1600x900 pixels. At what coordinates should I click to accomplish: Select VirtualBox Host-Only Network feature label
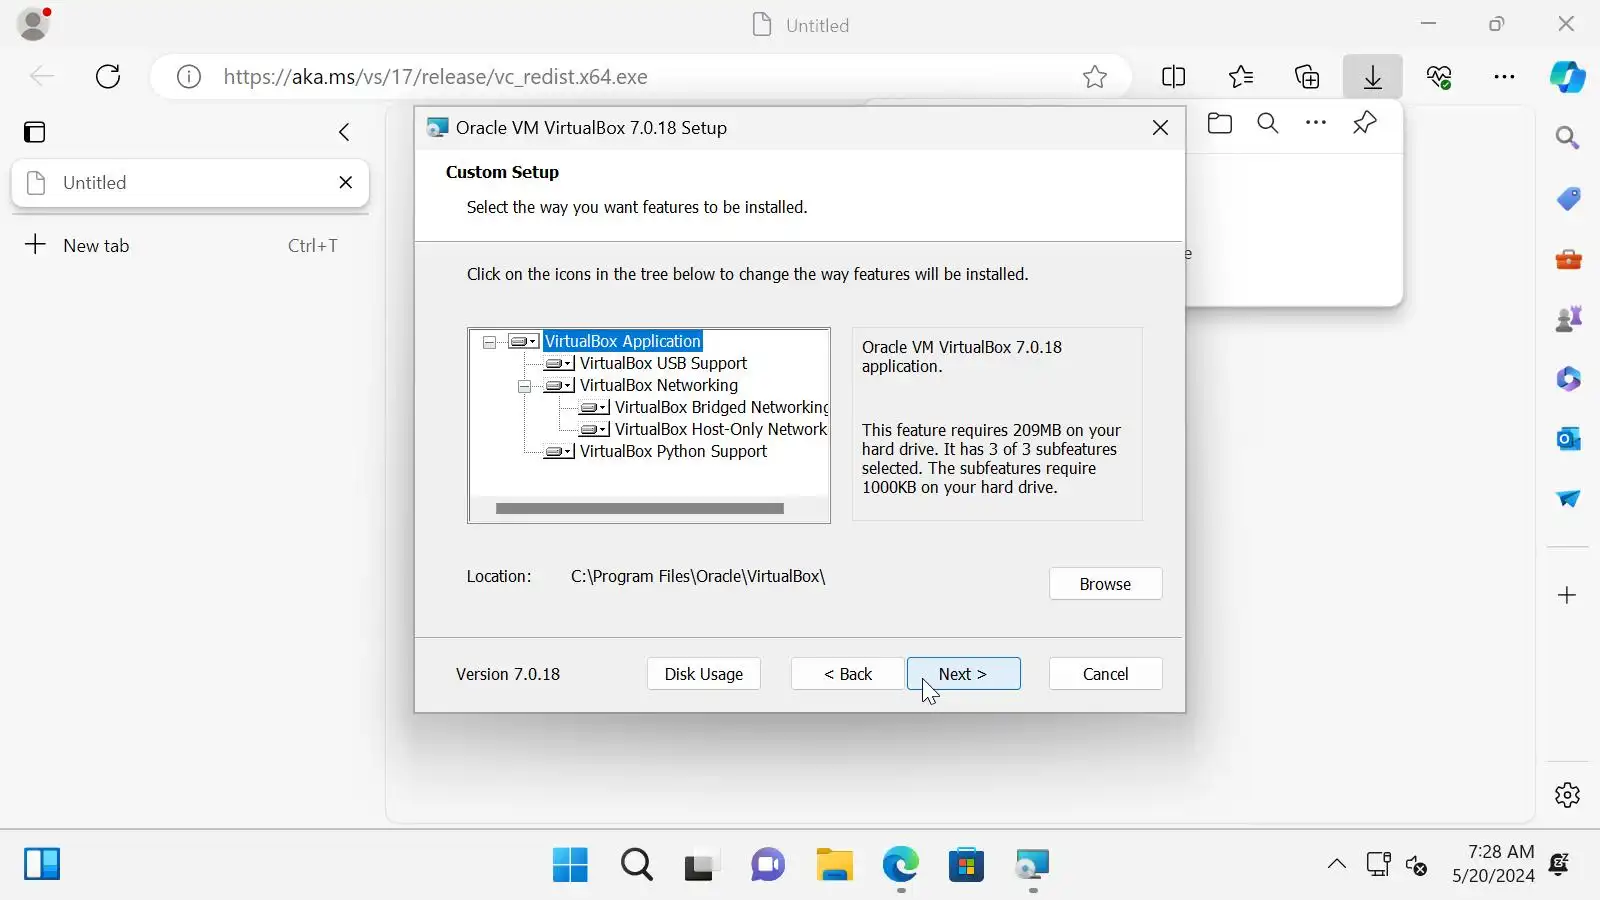pos(721,429)
